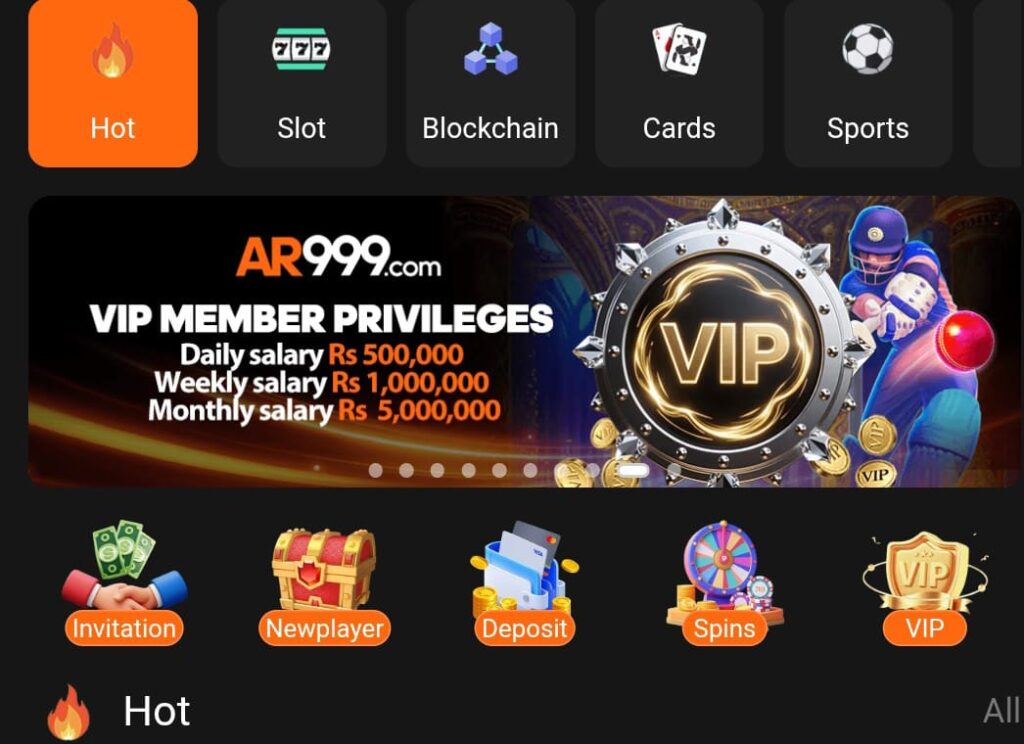
Task: Click the Deposit orange label
Action: click(x=524, y=628)
